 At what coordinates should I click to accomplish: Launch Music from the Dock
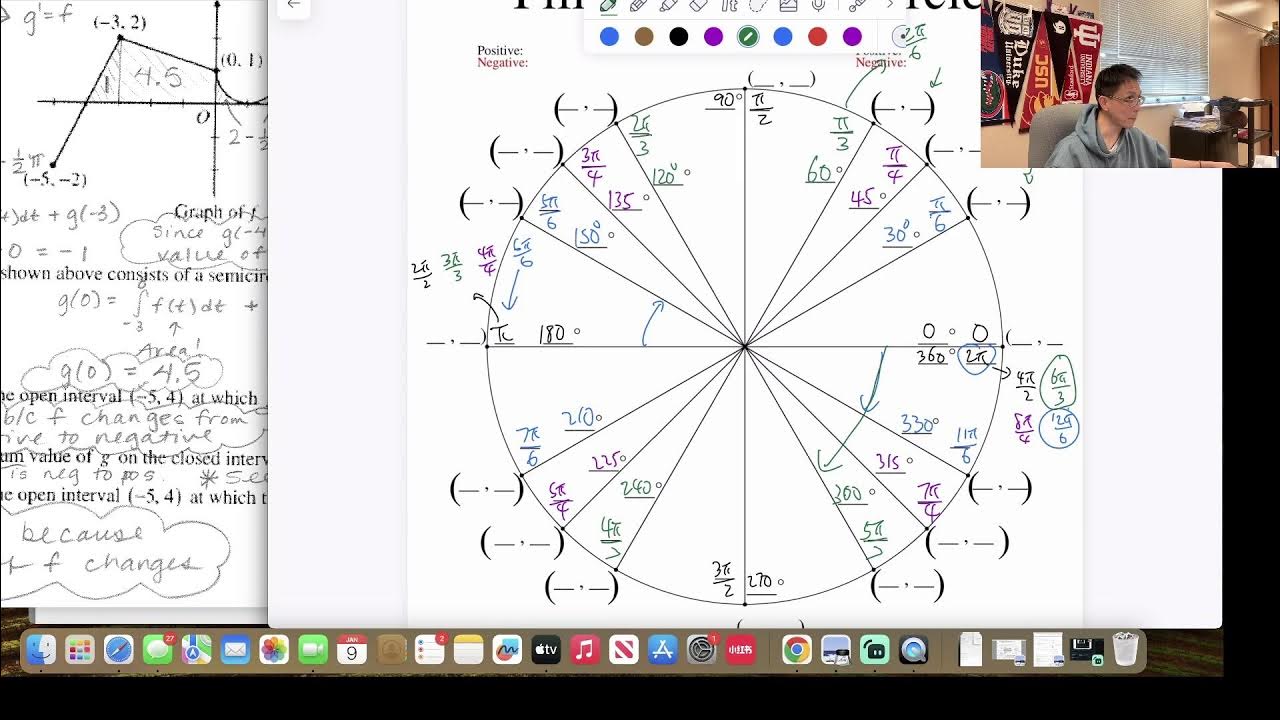pyautogui.click(x=585, y=650)
